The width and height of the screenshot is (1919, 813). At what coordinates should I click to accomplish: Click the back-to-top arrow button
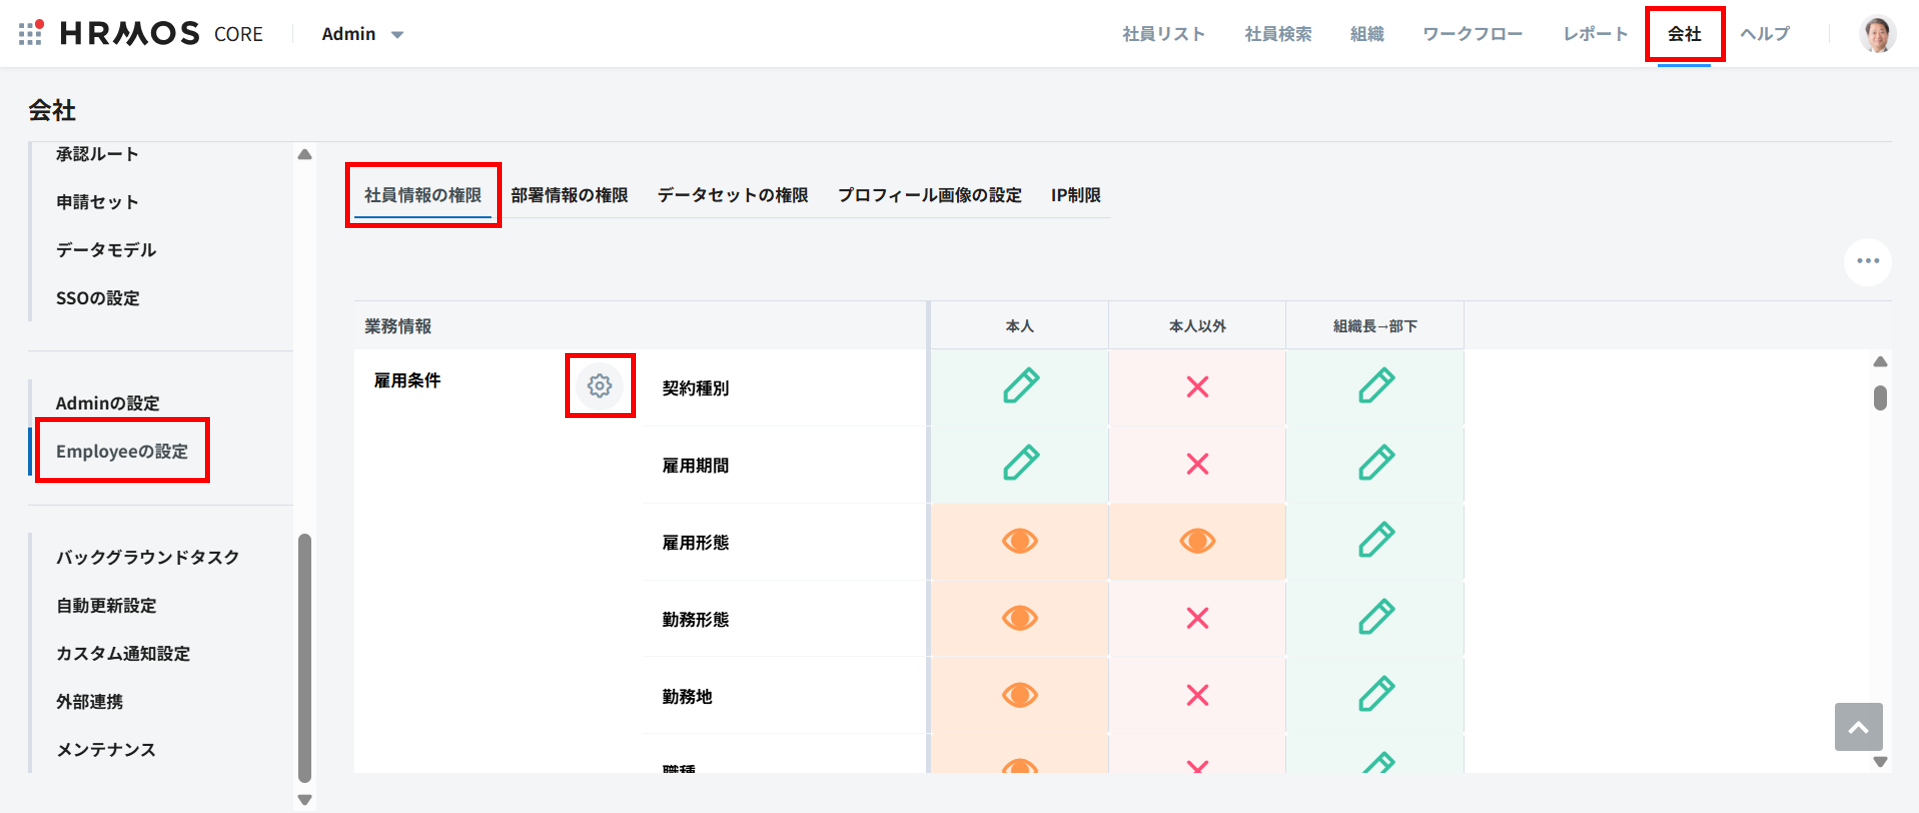pos(1858,727)
